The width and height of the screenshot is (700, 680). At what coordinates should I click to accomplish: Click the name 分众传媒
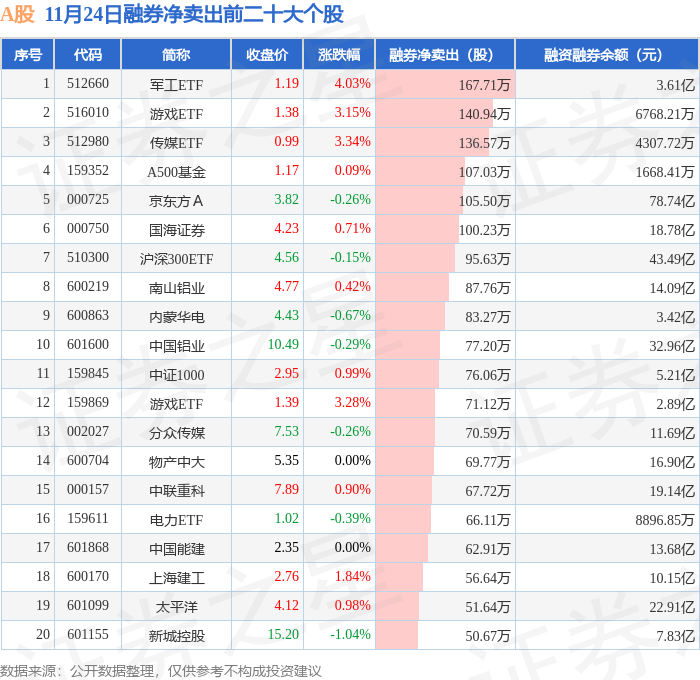[177, 433]
